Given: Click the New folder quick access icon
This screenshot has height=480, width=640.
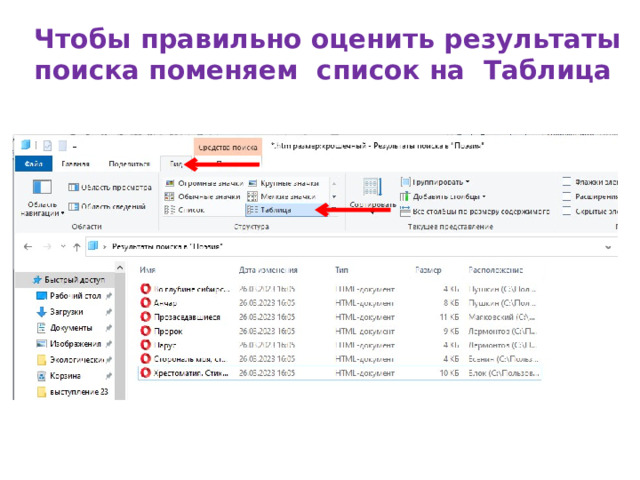Looking at the screenshot, I should coord(62,145).
